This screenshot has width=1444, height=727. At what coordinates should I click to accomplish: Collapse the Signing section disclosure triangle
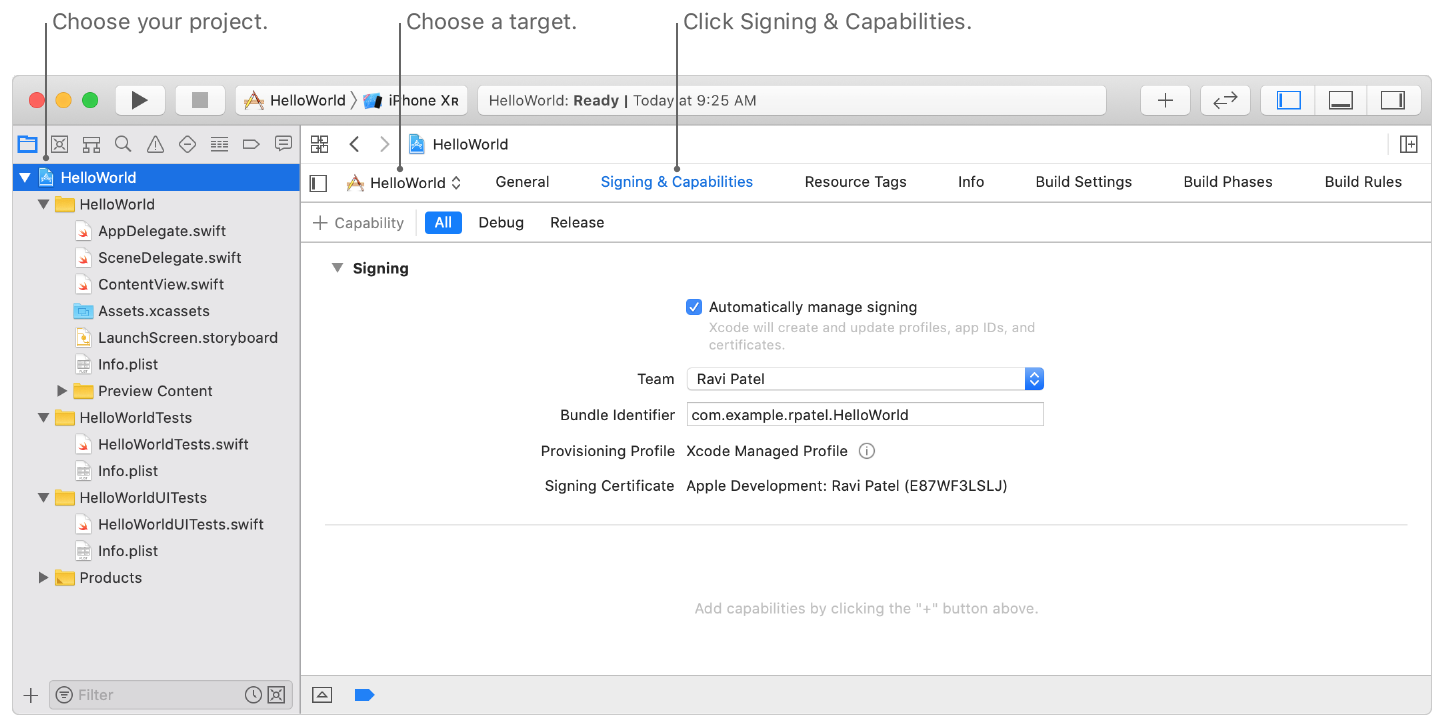(x=337, y=267)
